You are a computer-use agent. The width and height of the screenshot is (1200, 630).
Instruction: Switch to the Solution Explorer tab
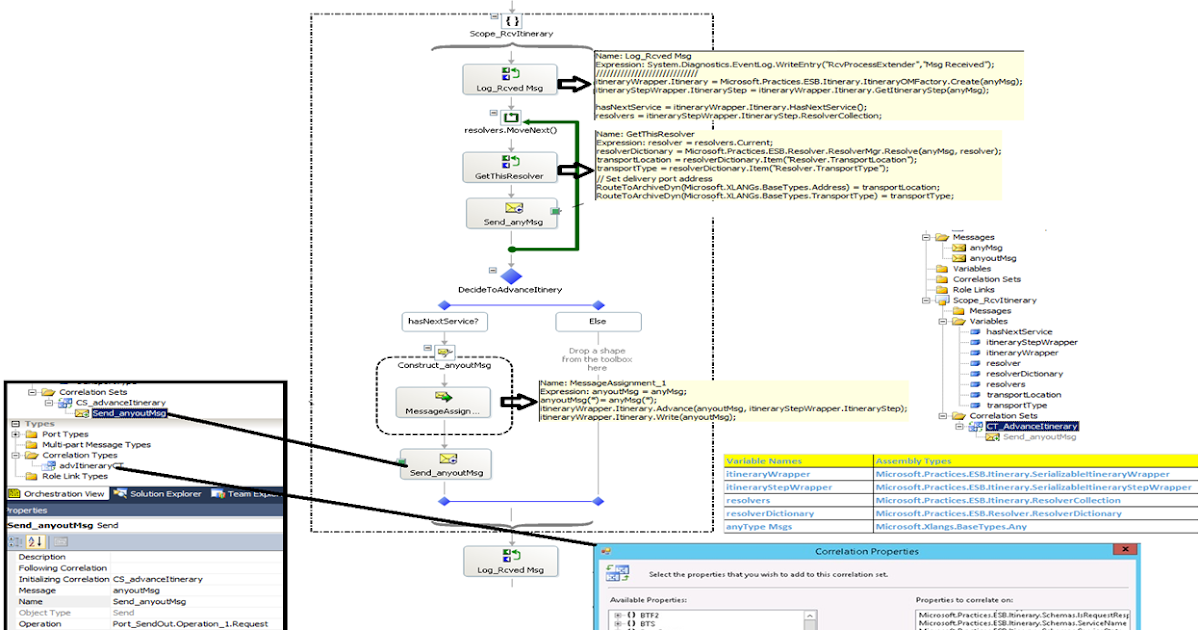coord(165,494)
